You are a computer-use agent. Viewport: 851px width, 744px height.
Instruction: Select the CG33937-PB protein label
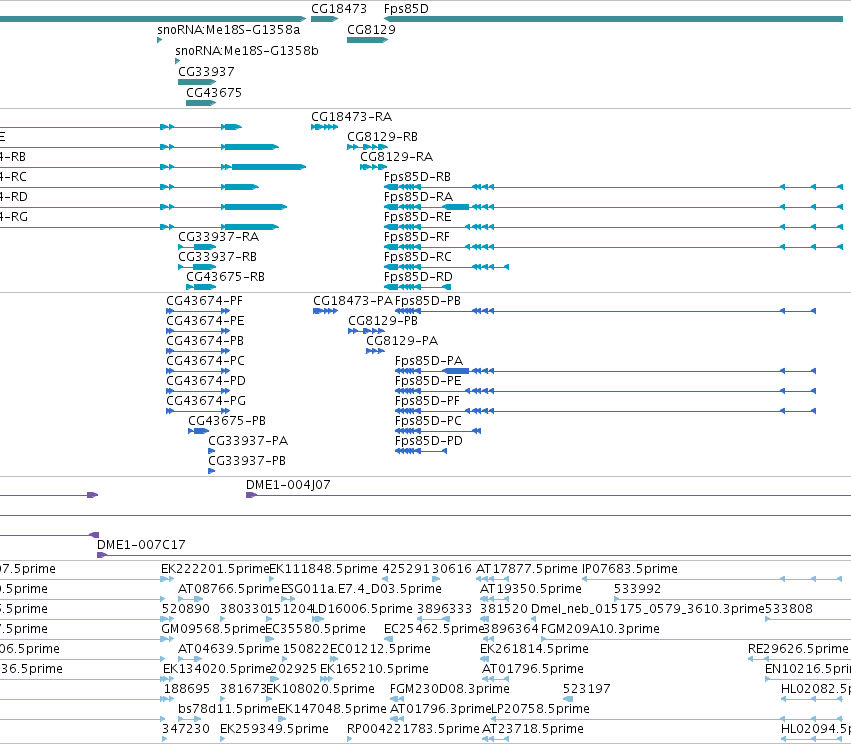tap(247, 461)
